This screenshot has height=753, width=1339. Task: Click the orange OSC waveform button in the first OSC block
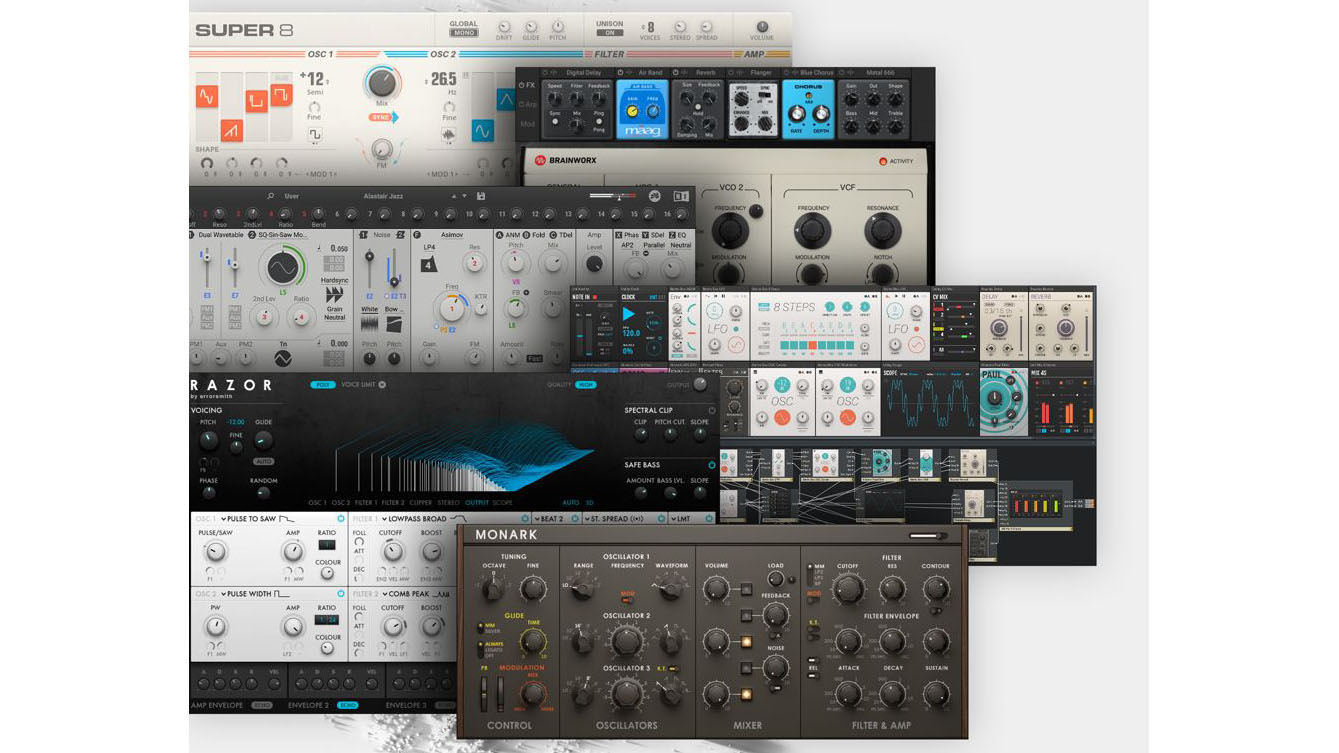click(781, 419)
